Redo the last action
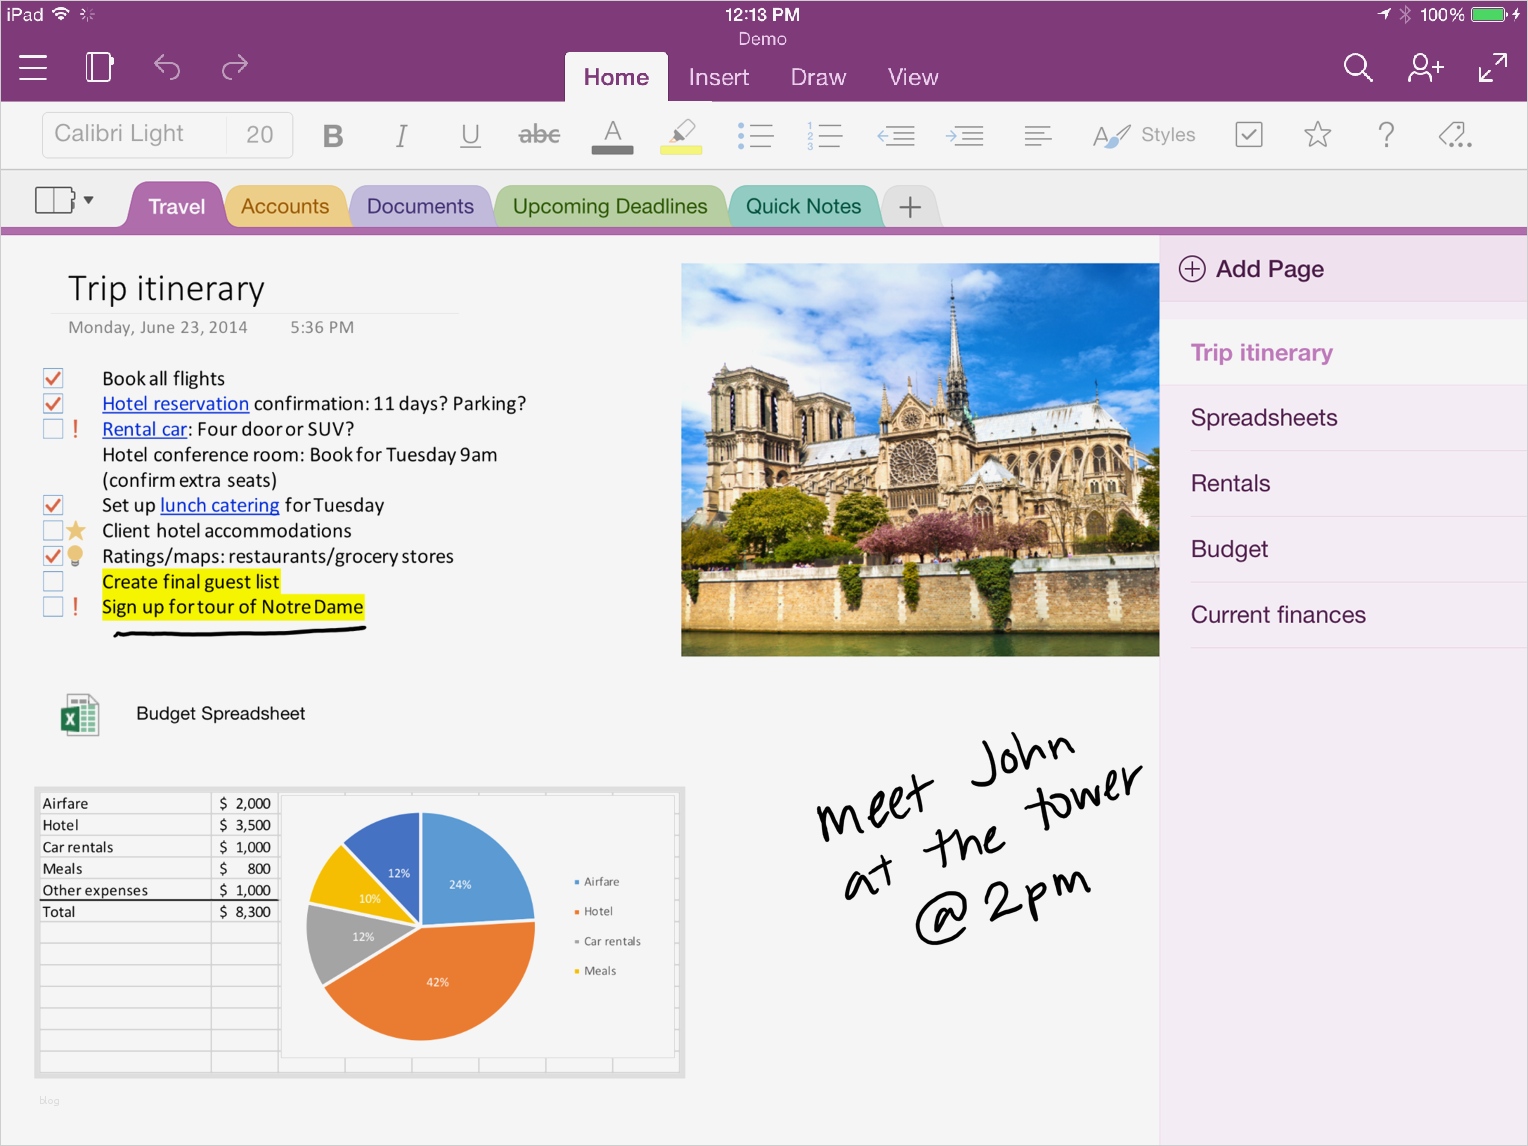 [234, 67]
